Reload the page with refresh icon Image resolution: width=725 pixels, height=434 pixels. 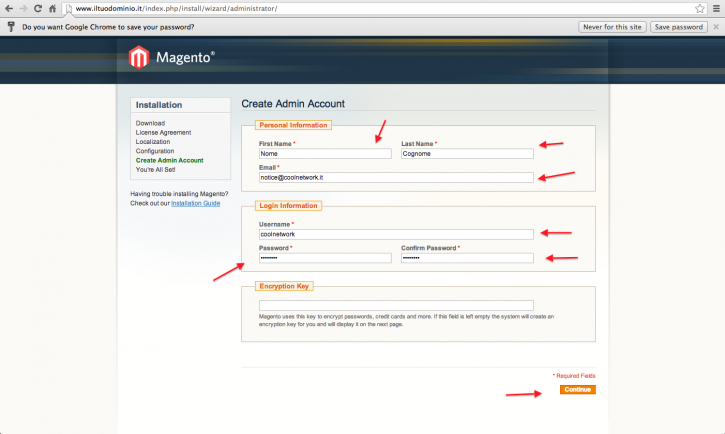pyautogui.click(x=38, y=8)
